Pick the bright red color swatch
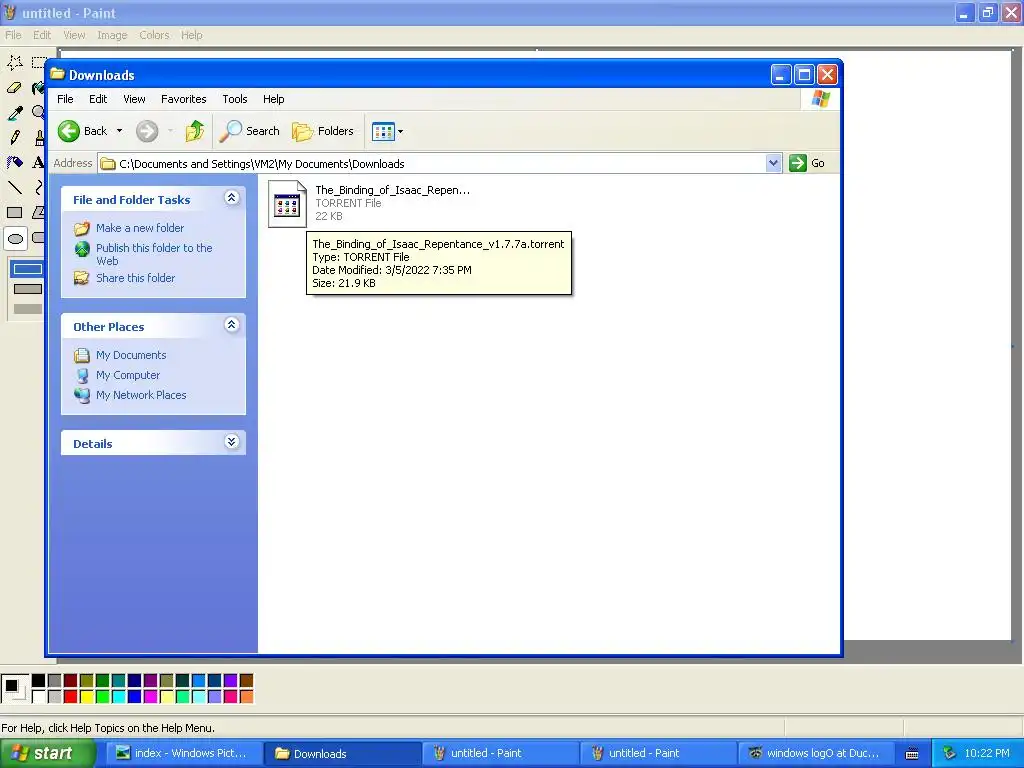1024x768 pixels. tap(71, 697)
